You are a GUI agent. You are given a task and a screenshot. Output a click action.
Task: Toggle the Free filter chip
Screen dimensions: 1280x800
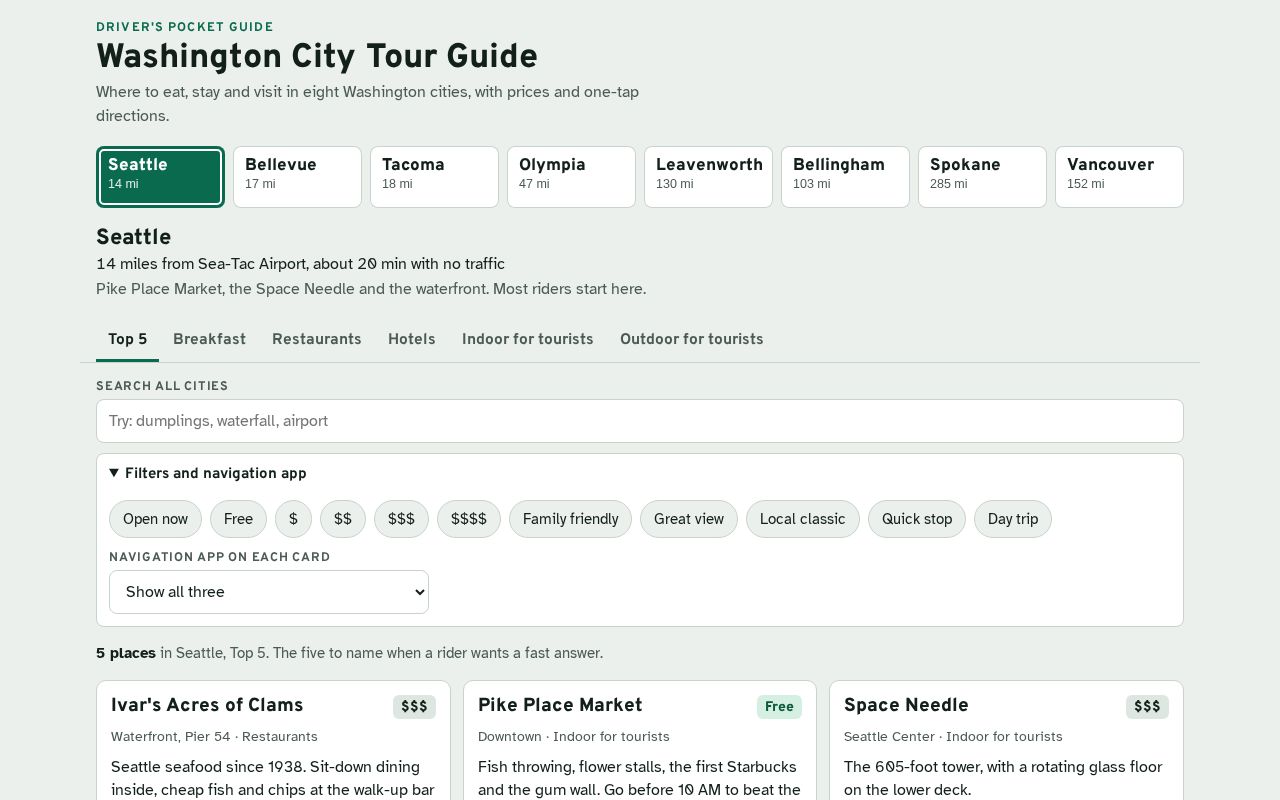pos(238,519)
